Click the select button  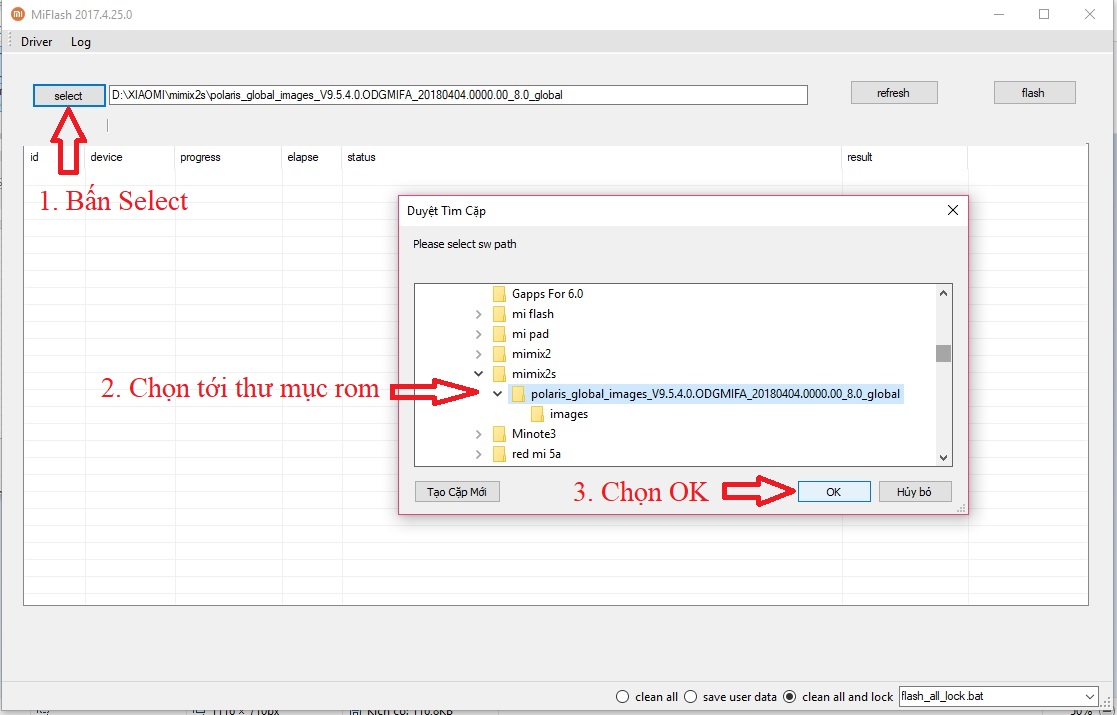pos(69,95)
